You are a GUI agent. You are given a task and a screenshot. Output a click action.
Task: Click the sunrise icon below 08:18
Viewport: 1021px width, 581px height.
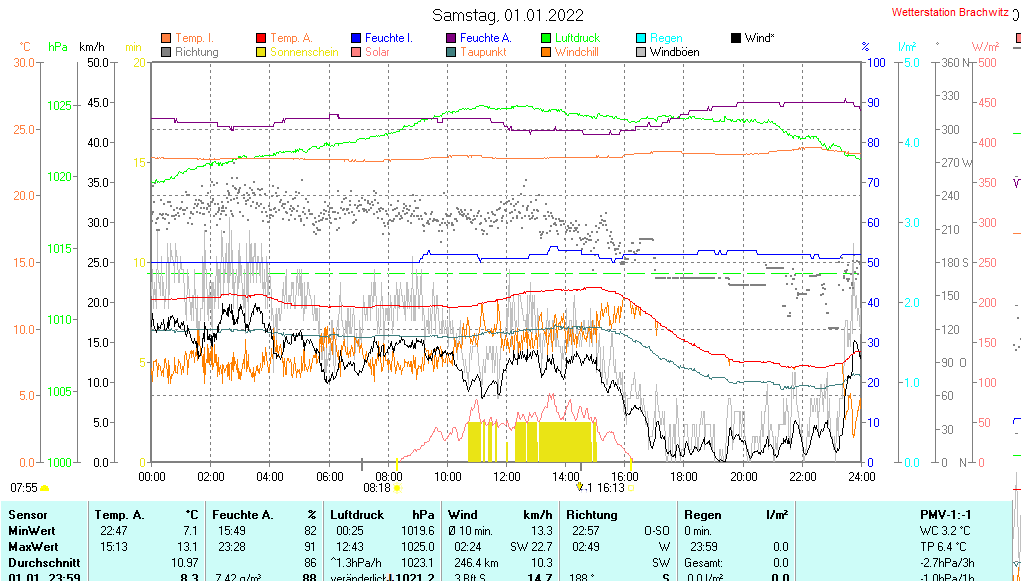(x=397, y=488)
